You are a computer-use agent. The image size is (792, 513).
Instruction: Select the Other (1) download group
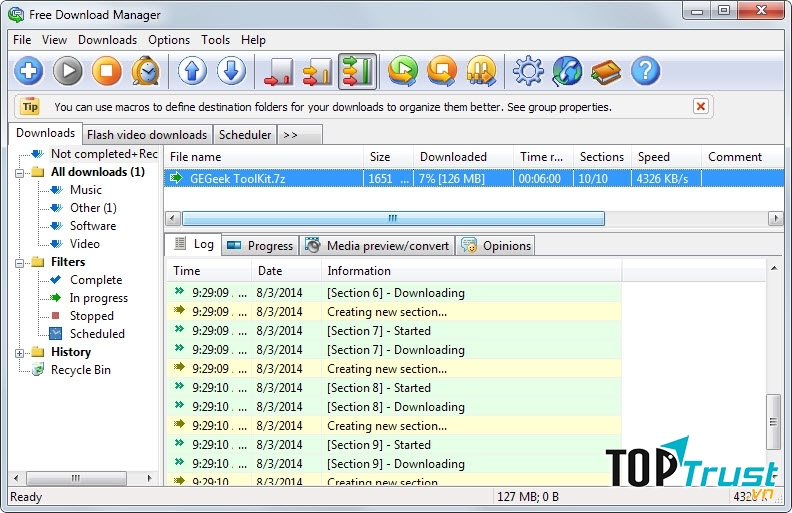click(93, 208)
